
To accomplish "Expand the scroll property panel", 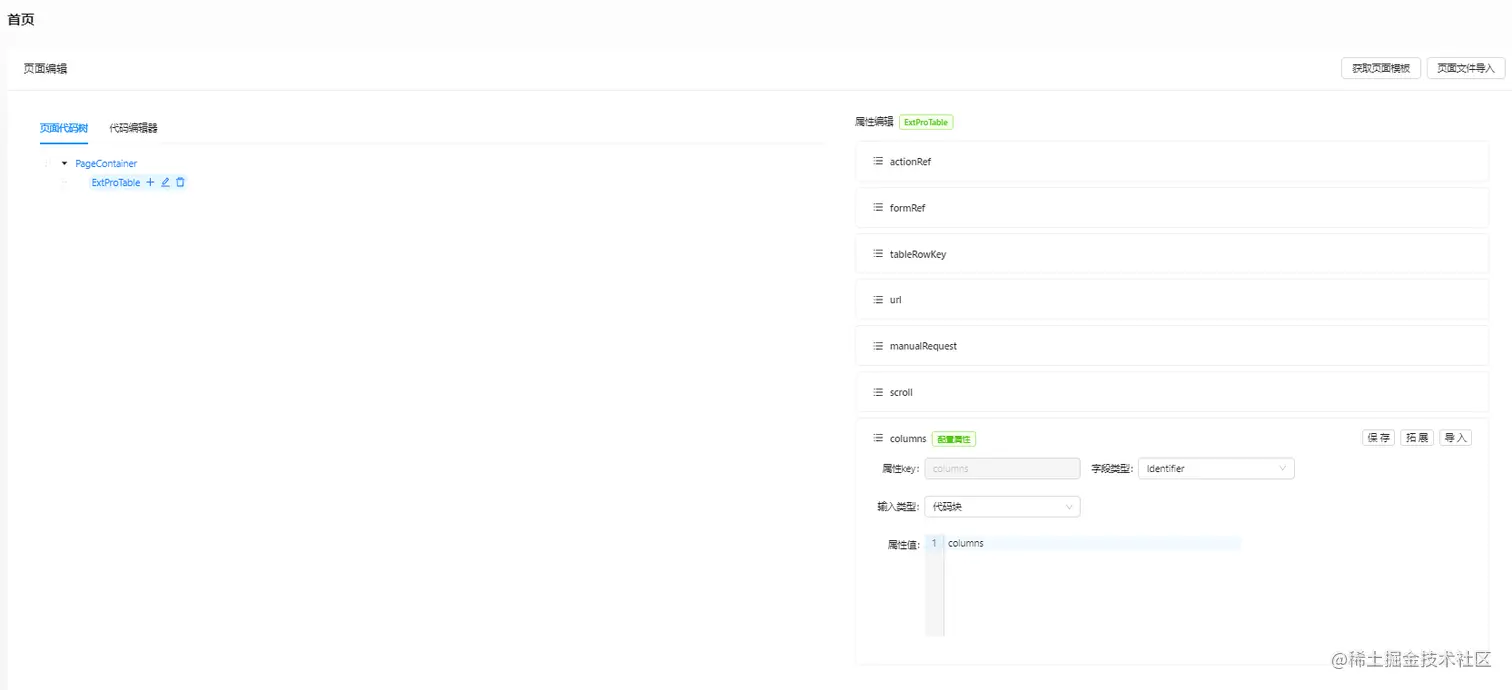I will pos(1172,392).
